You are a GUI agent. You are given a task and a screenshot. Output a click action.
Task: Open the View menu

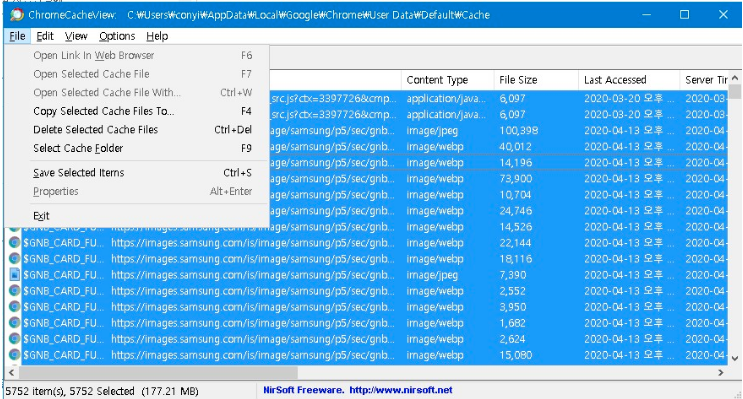(76, 36)
